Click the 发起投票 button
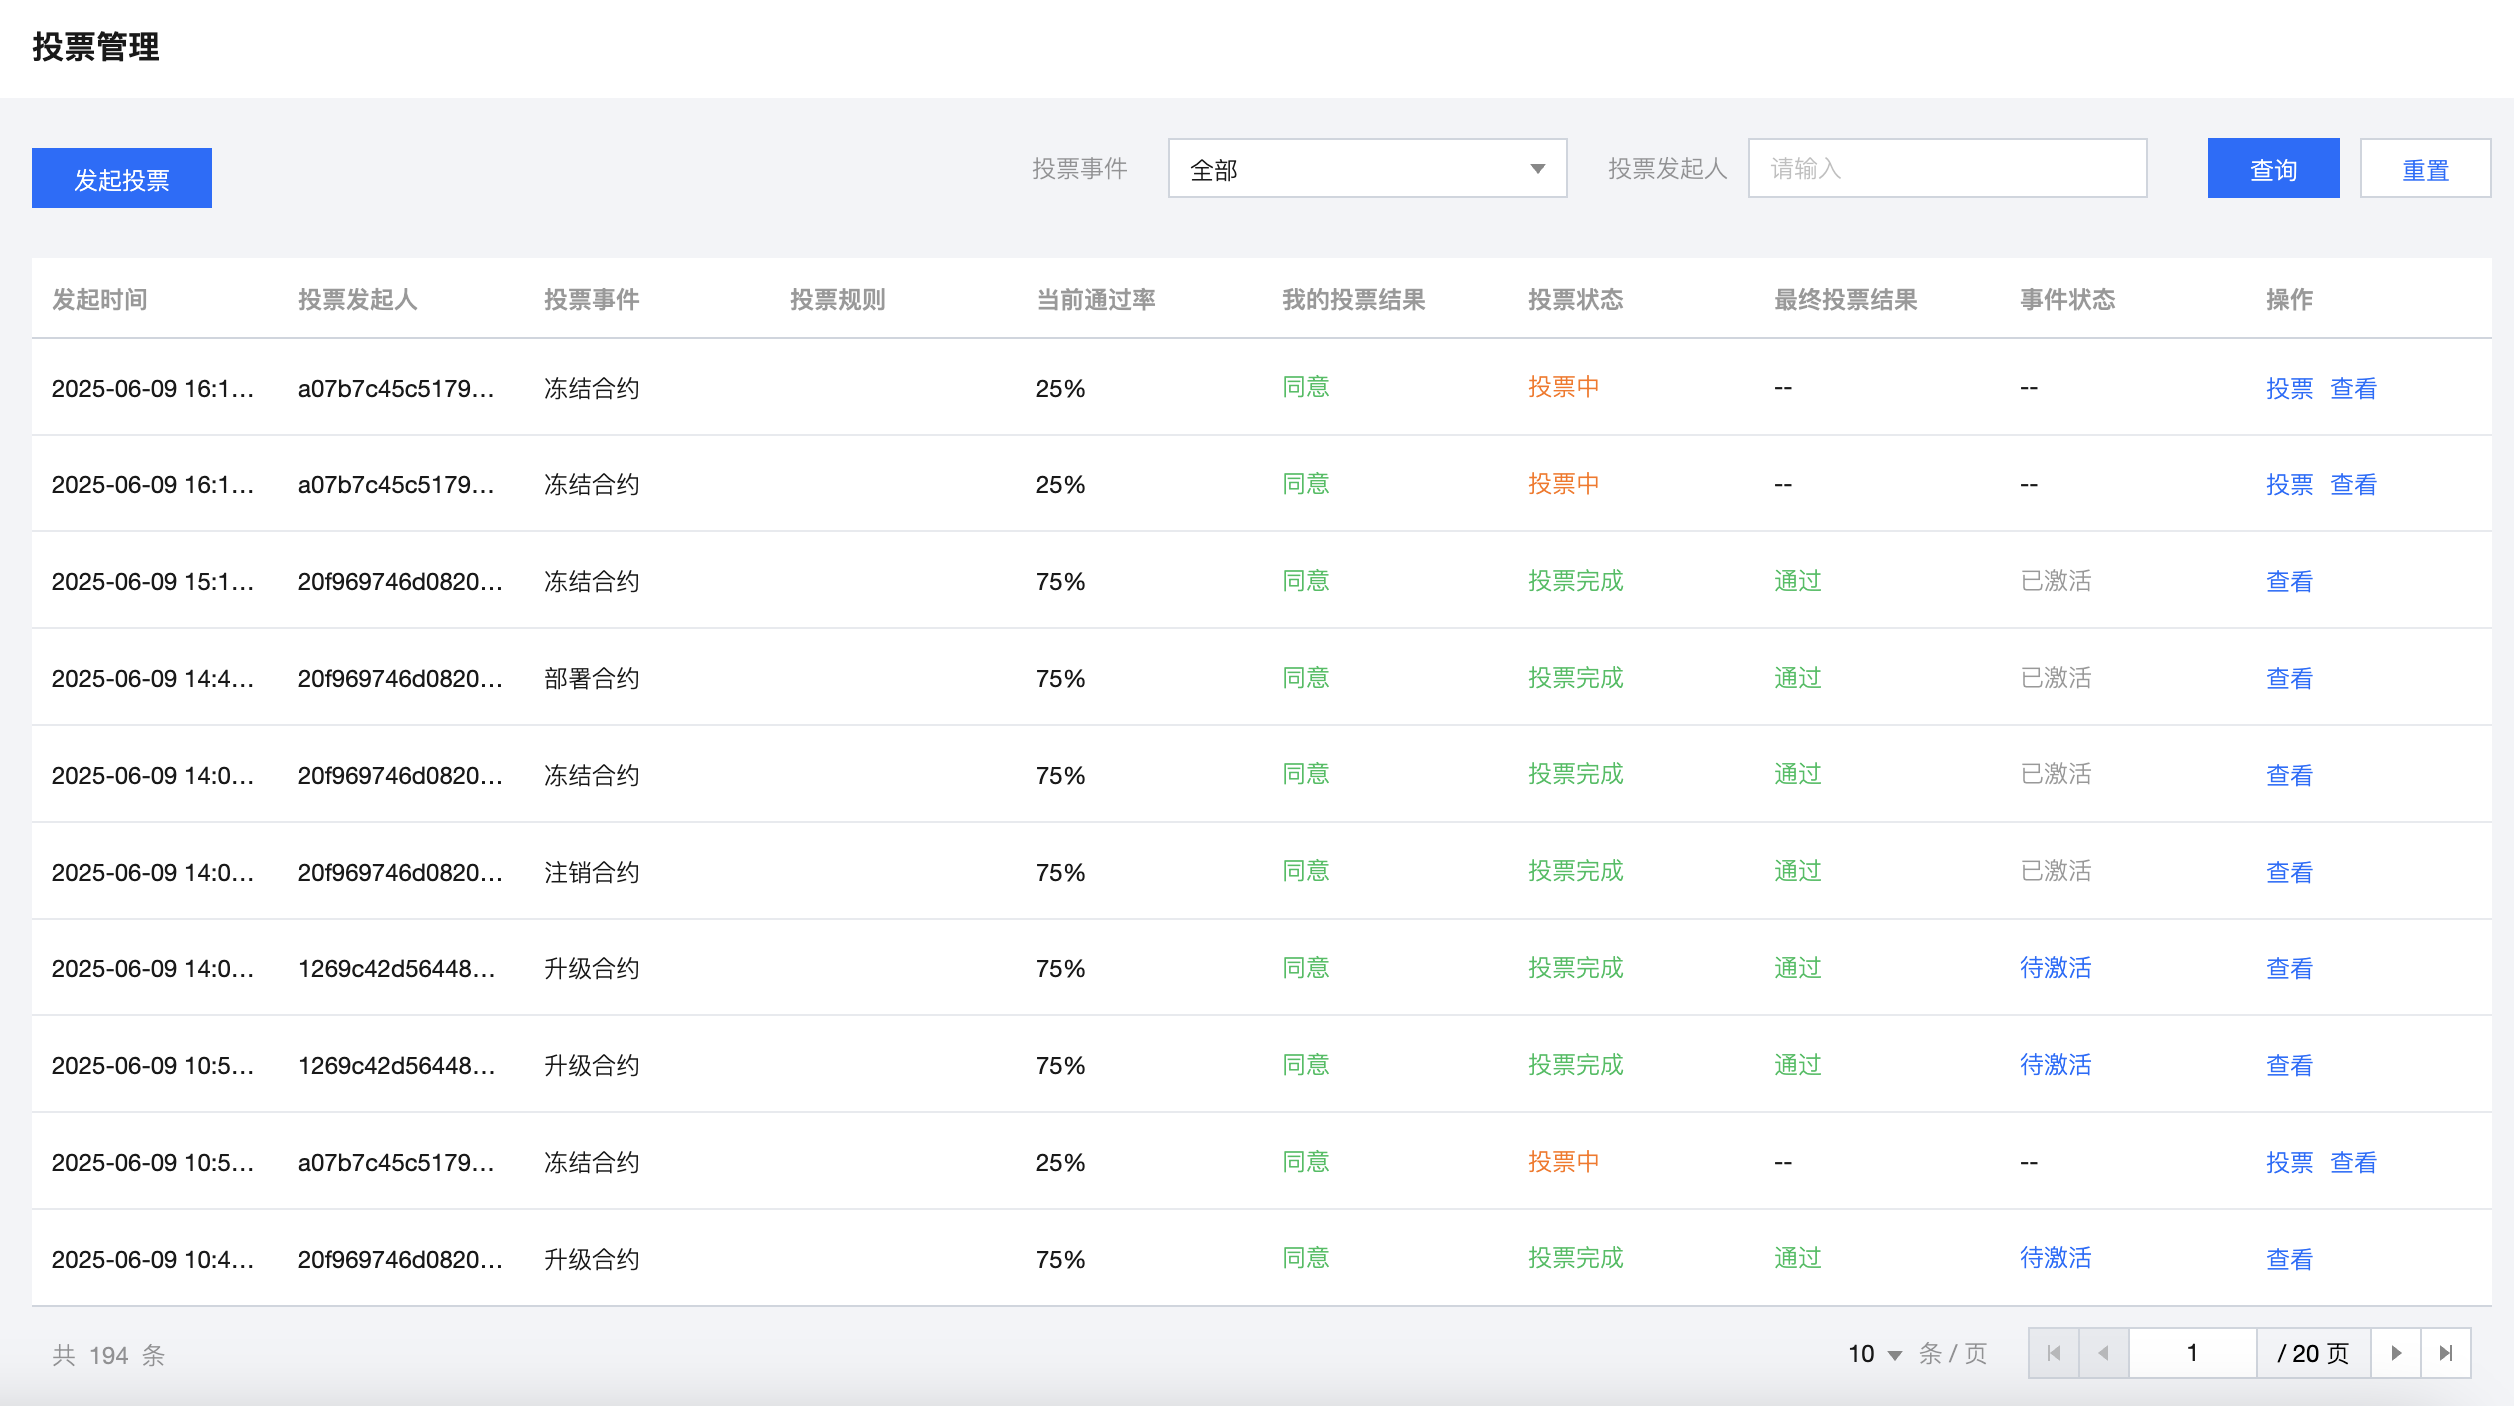The height and width of the screenshot is (1406, 2514). (122, 178)
